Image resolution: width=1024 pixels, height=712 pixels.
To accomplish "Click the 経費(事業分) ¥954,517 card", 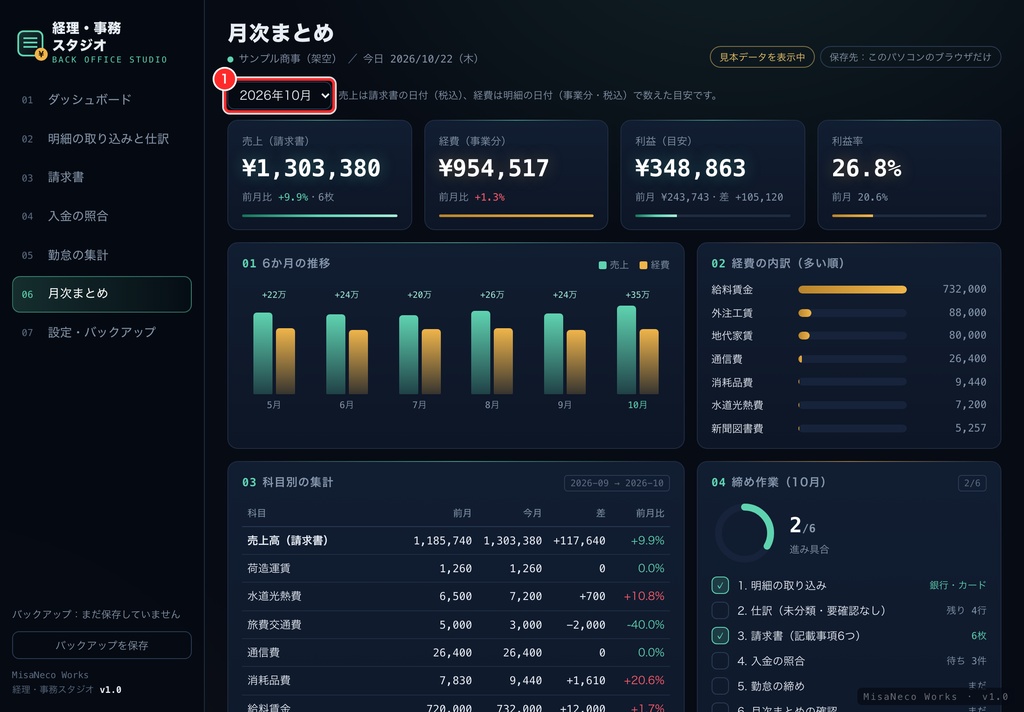I will point(516,174).
